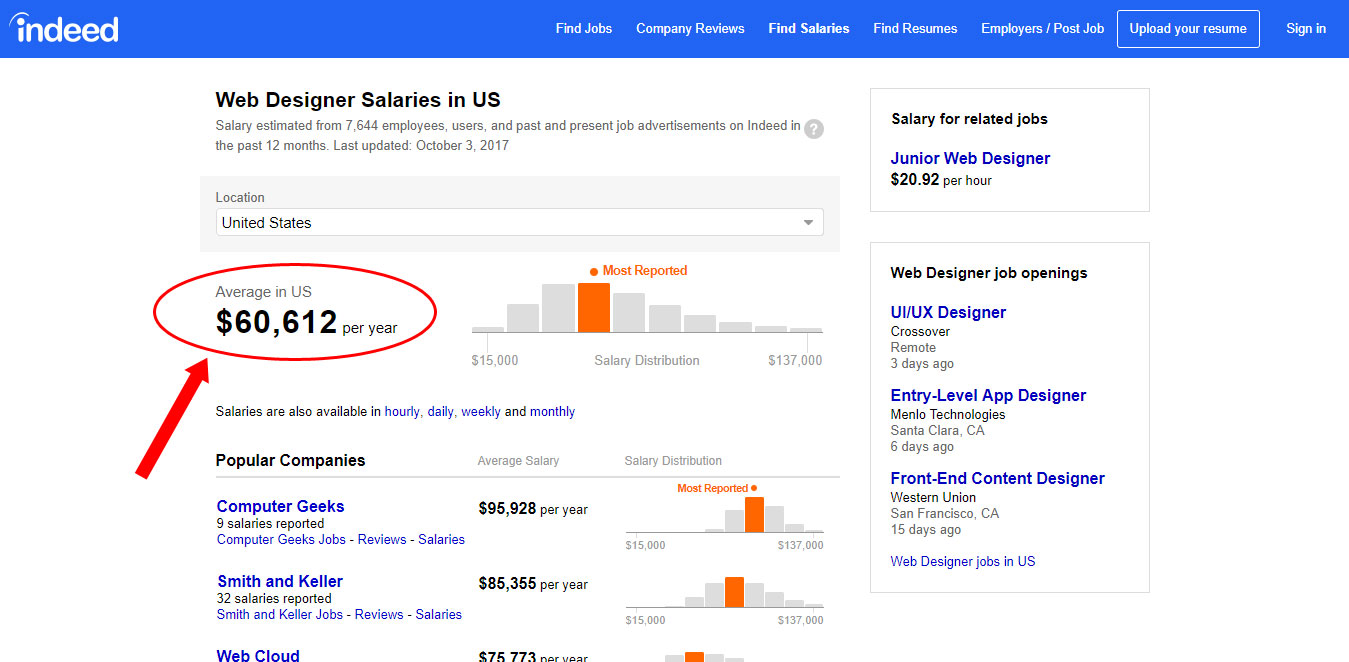Screen dimensions: 1349x662
Task: Click the 'Menlo Technologies' employer text
Action: (948, 414)
